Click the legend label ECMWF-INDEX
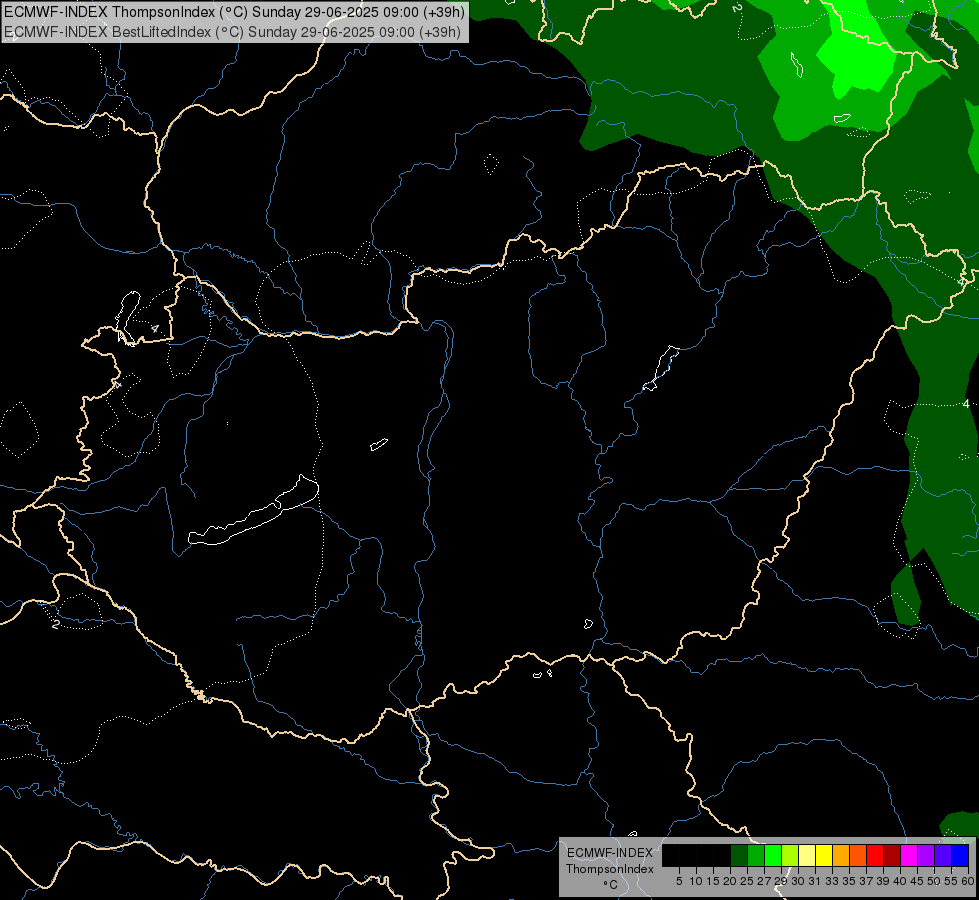 pos(610,853)
